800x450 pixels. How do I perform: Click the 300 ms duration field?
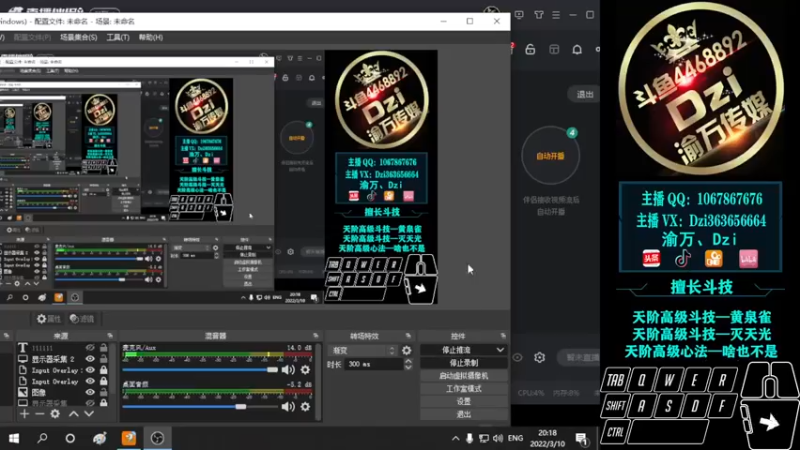tap(374, 364)
